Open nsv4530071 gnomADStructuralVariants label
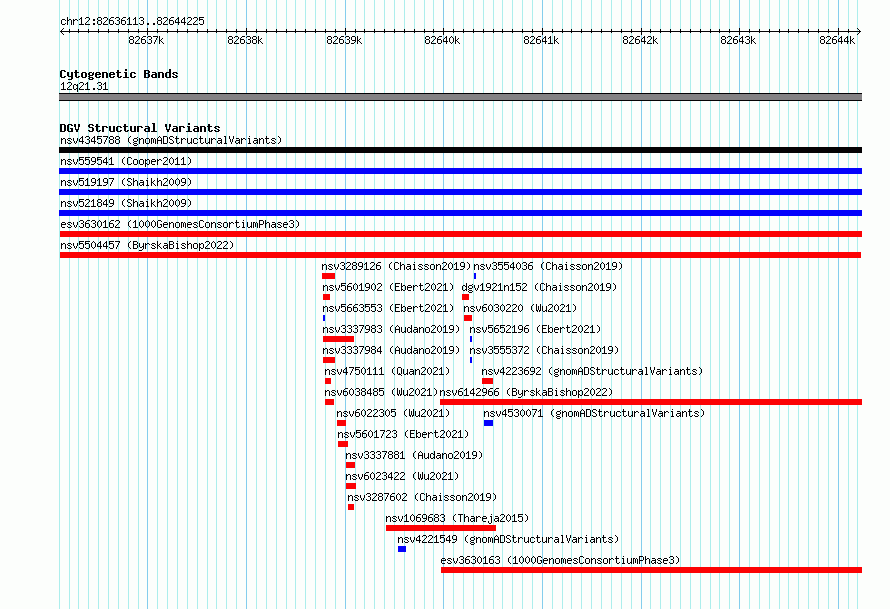Viewport: 890px width, 609px height. tap(594, 413)
